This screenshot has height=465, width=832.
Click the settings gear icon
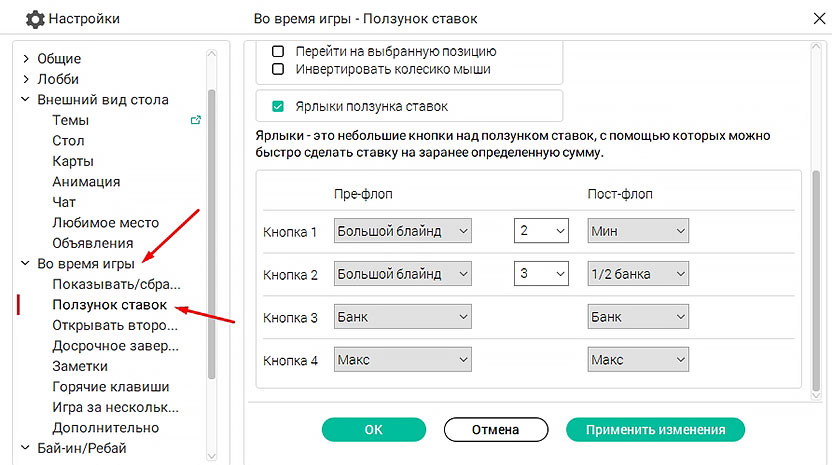pyautogui.click(x=35, y=19)
